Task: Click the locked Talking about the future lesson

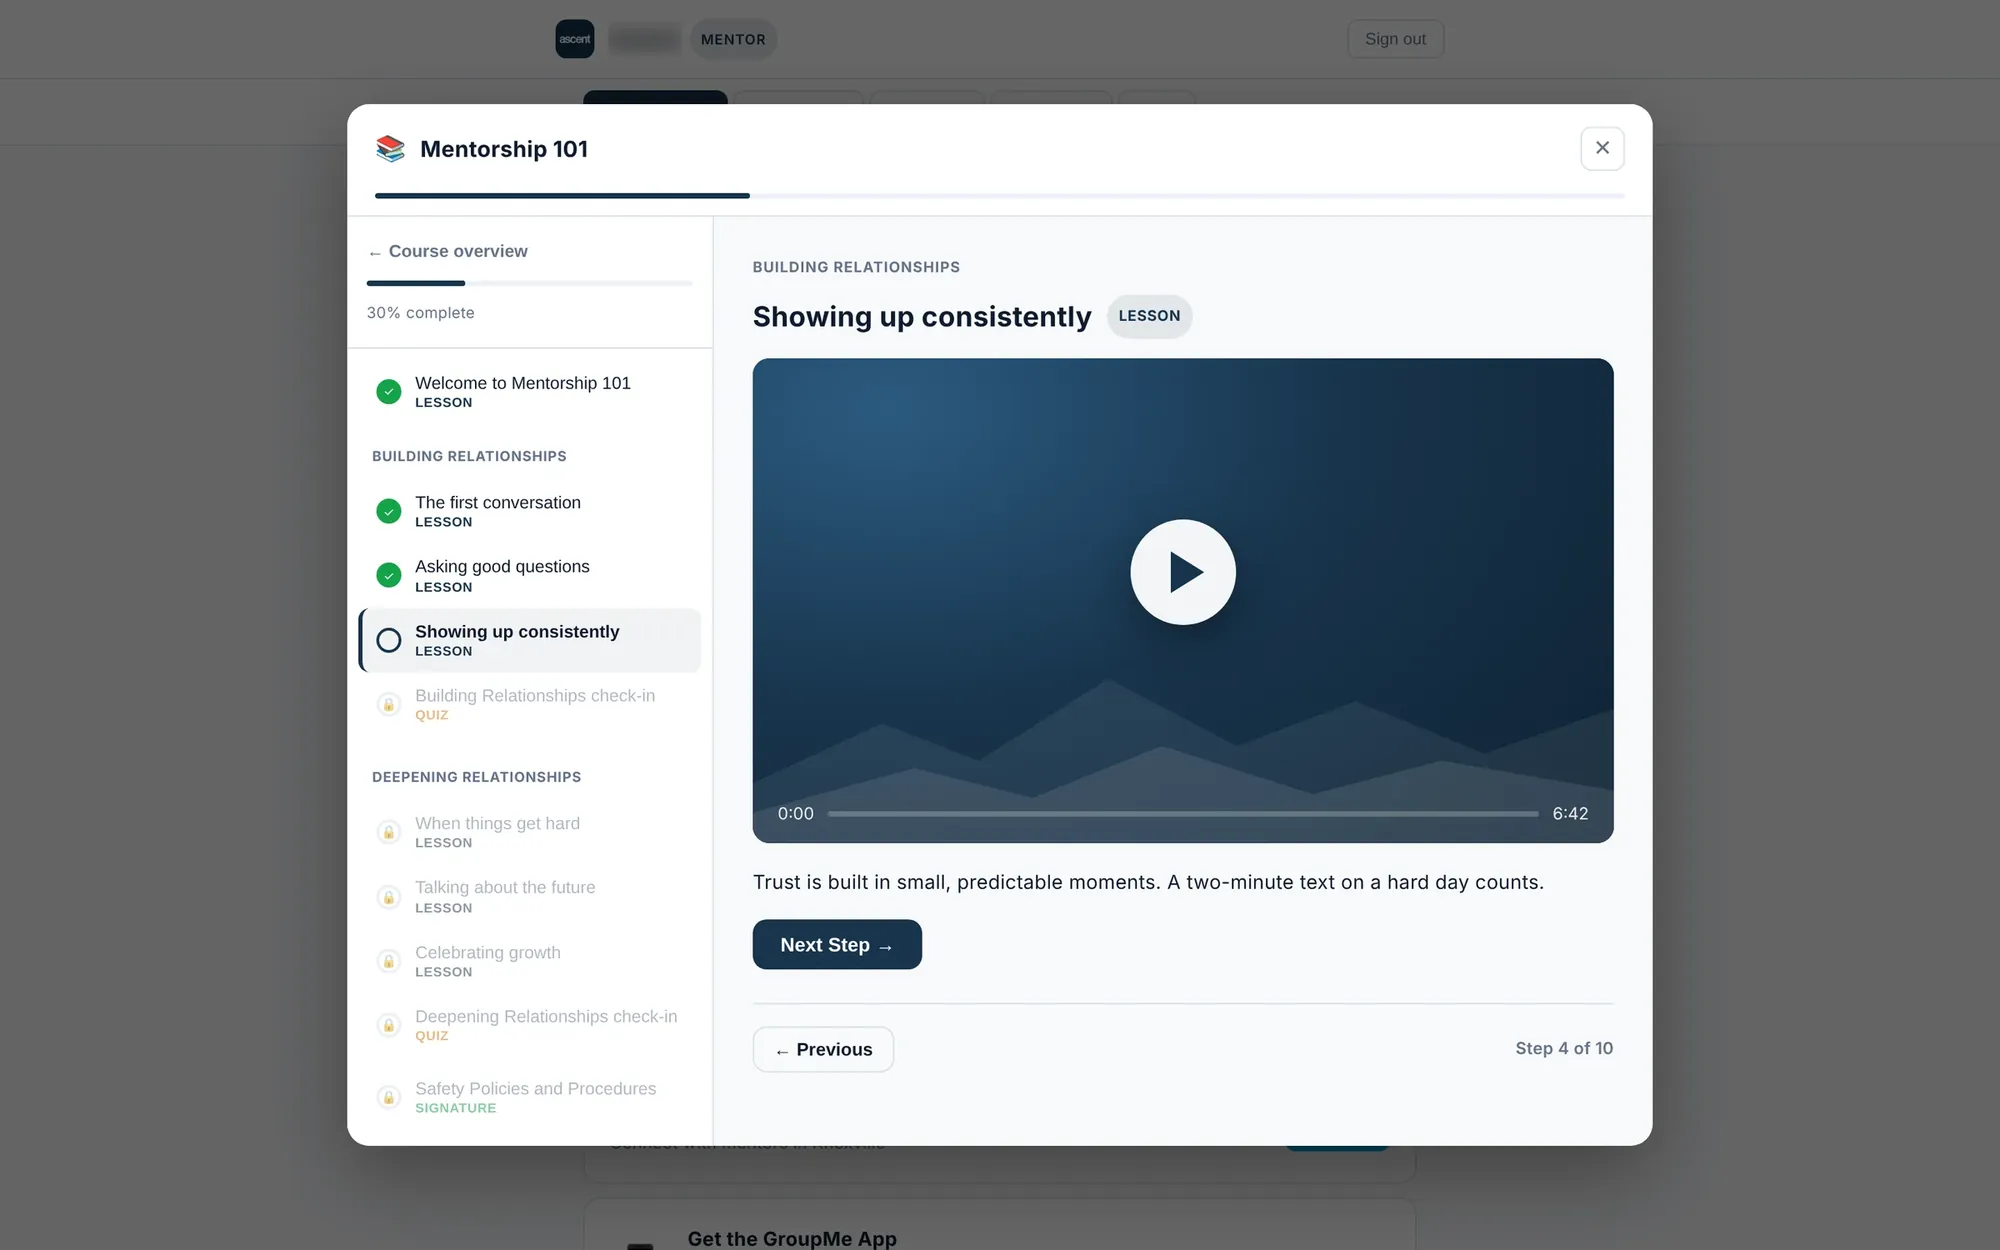Action: [530, 897]
